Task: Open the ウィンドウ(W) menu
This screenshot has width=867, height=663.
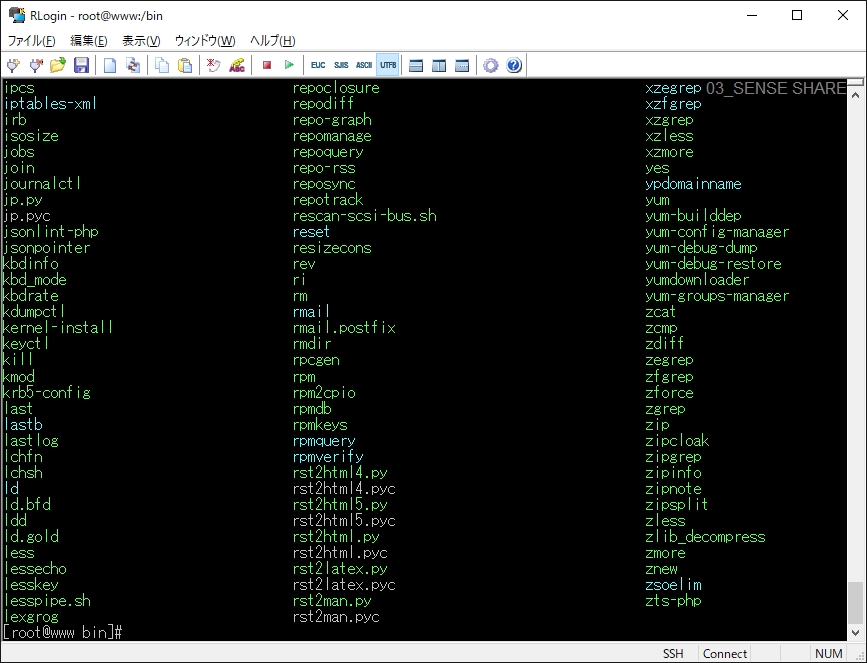Action: [x=205, y=41]
